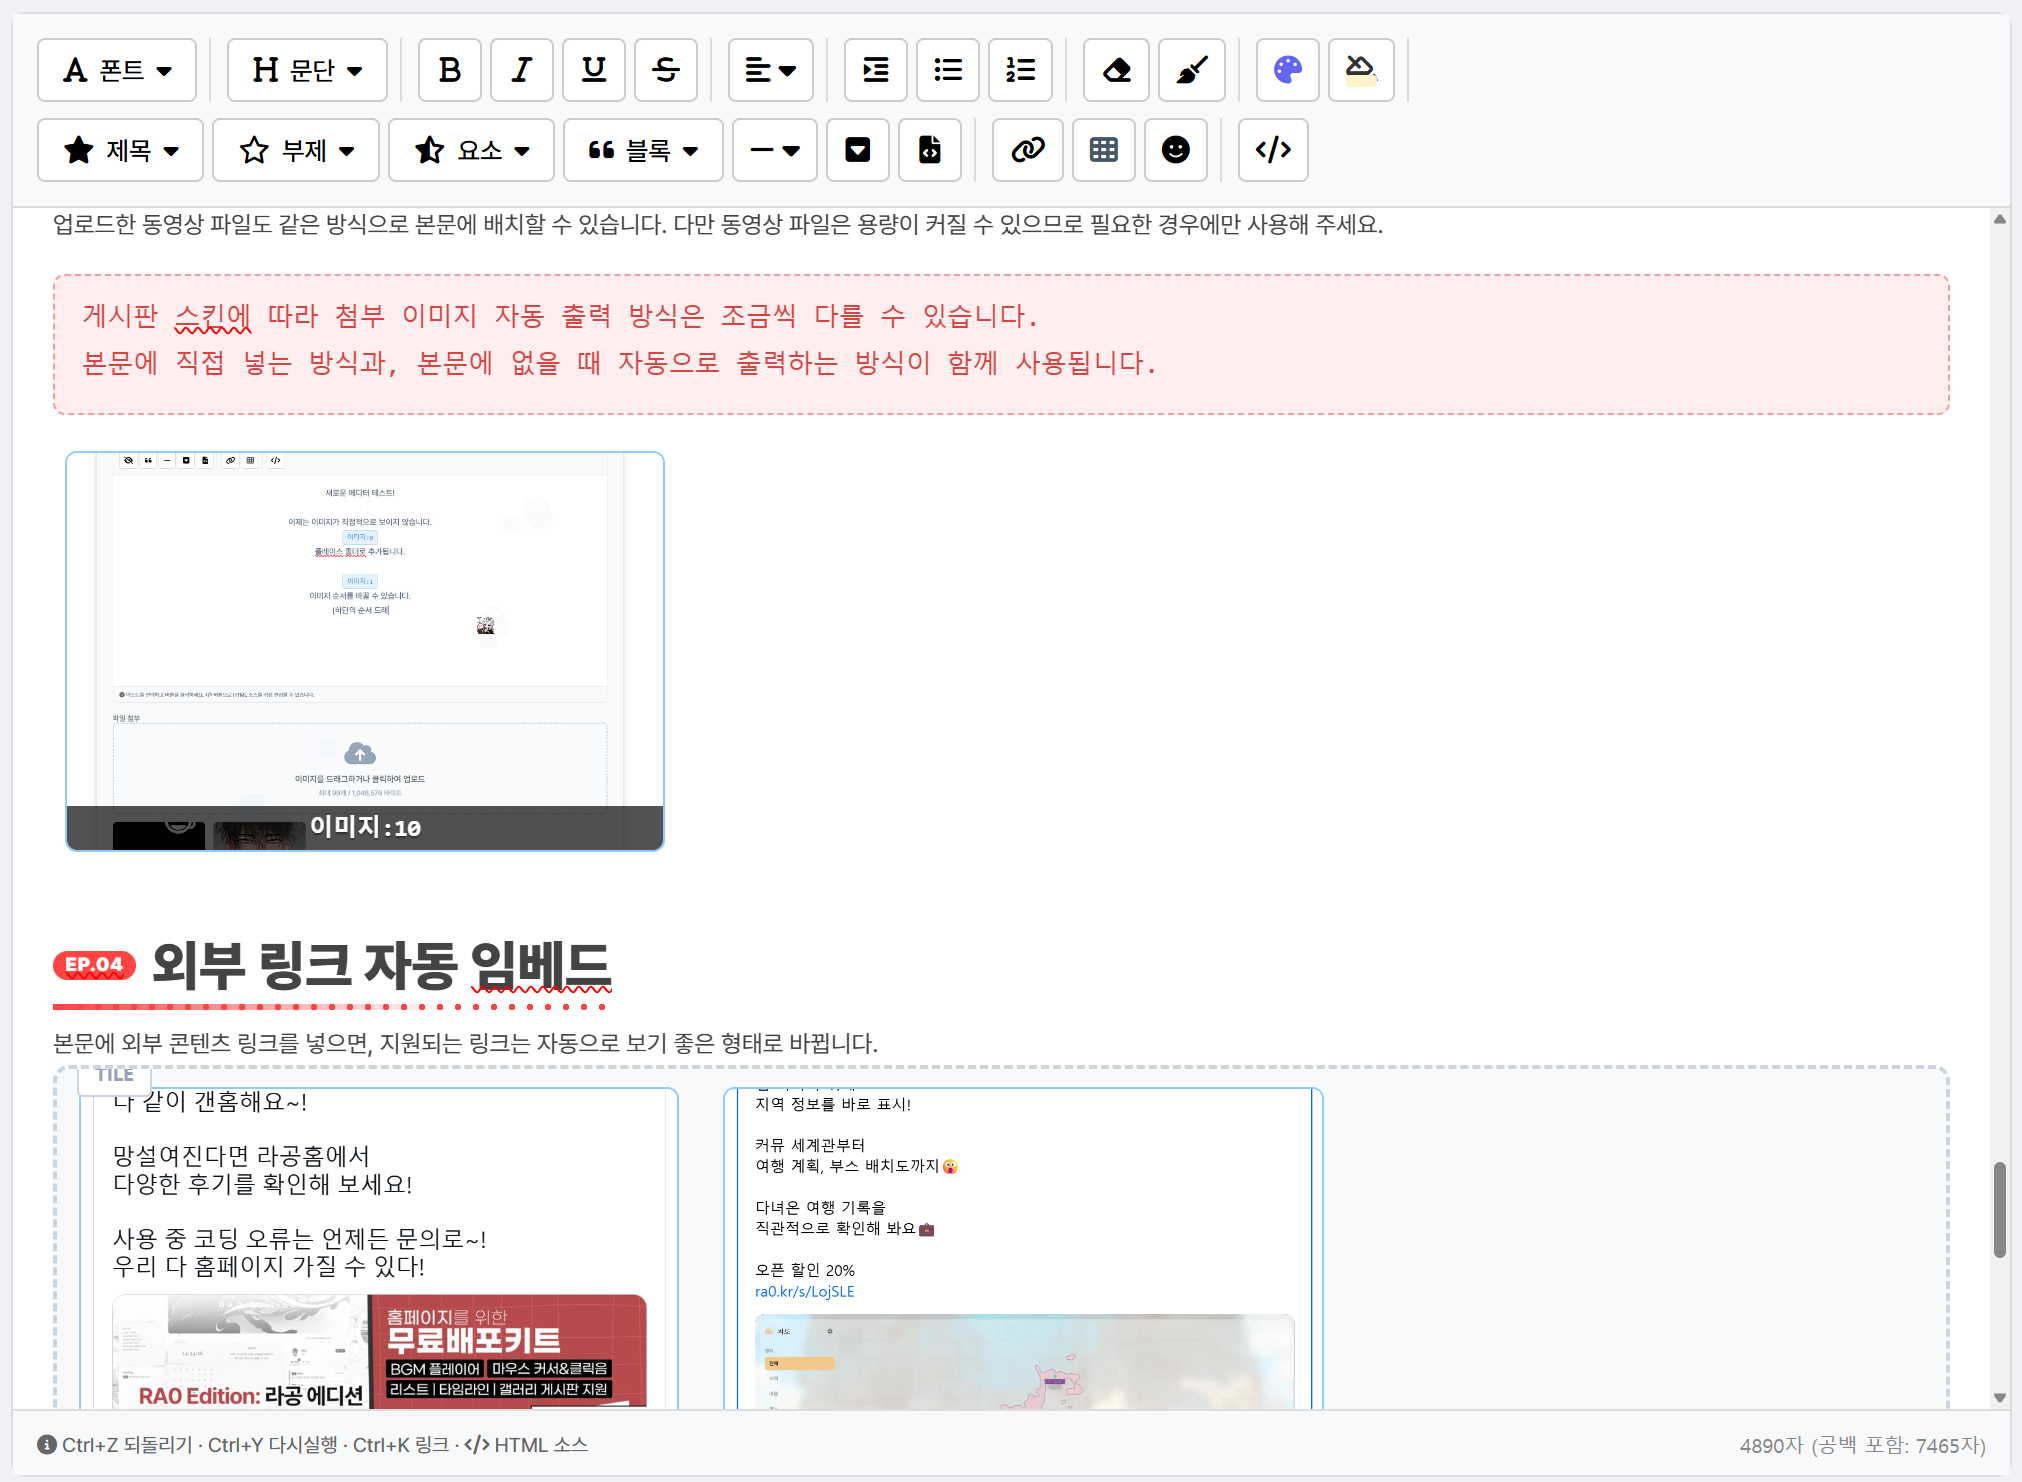This screenshot has width=2022, height=1482.
Task: Open the emoji smiley picker
Action: coord(1176,150)
